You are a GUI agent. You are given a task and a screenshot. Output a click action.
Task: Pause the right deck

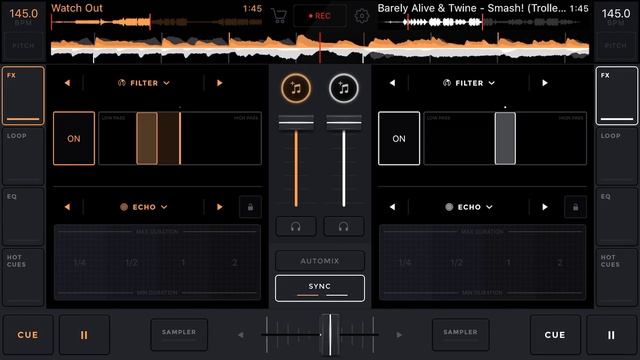[x=611, y=335]
